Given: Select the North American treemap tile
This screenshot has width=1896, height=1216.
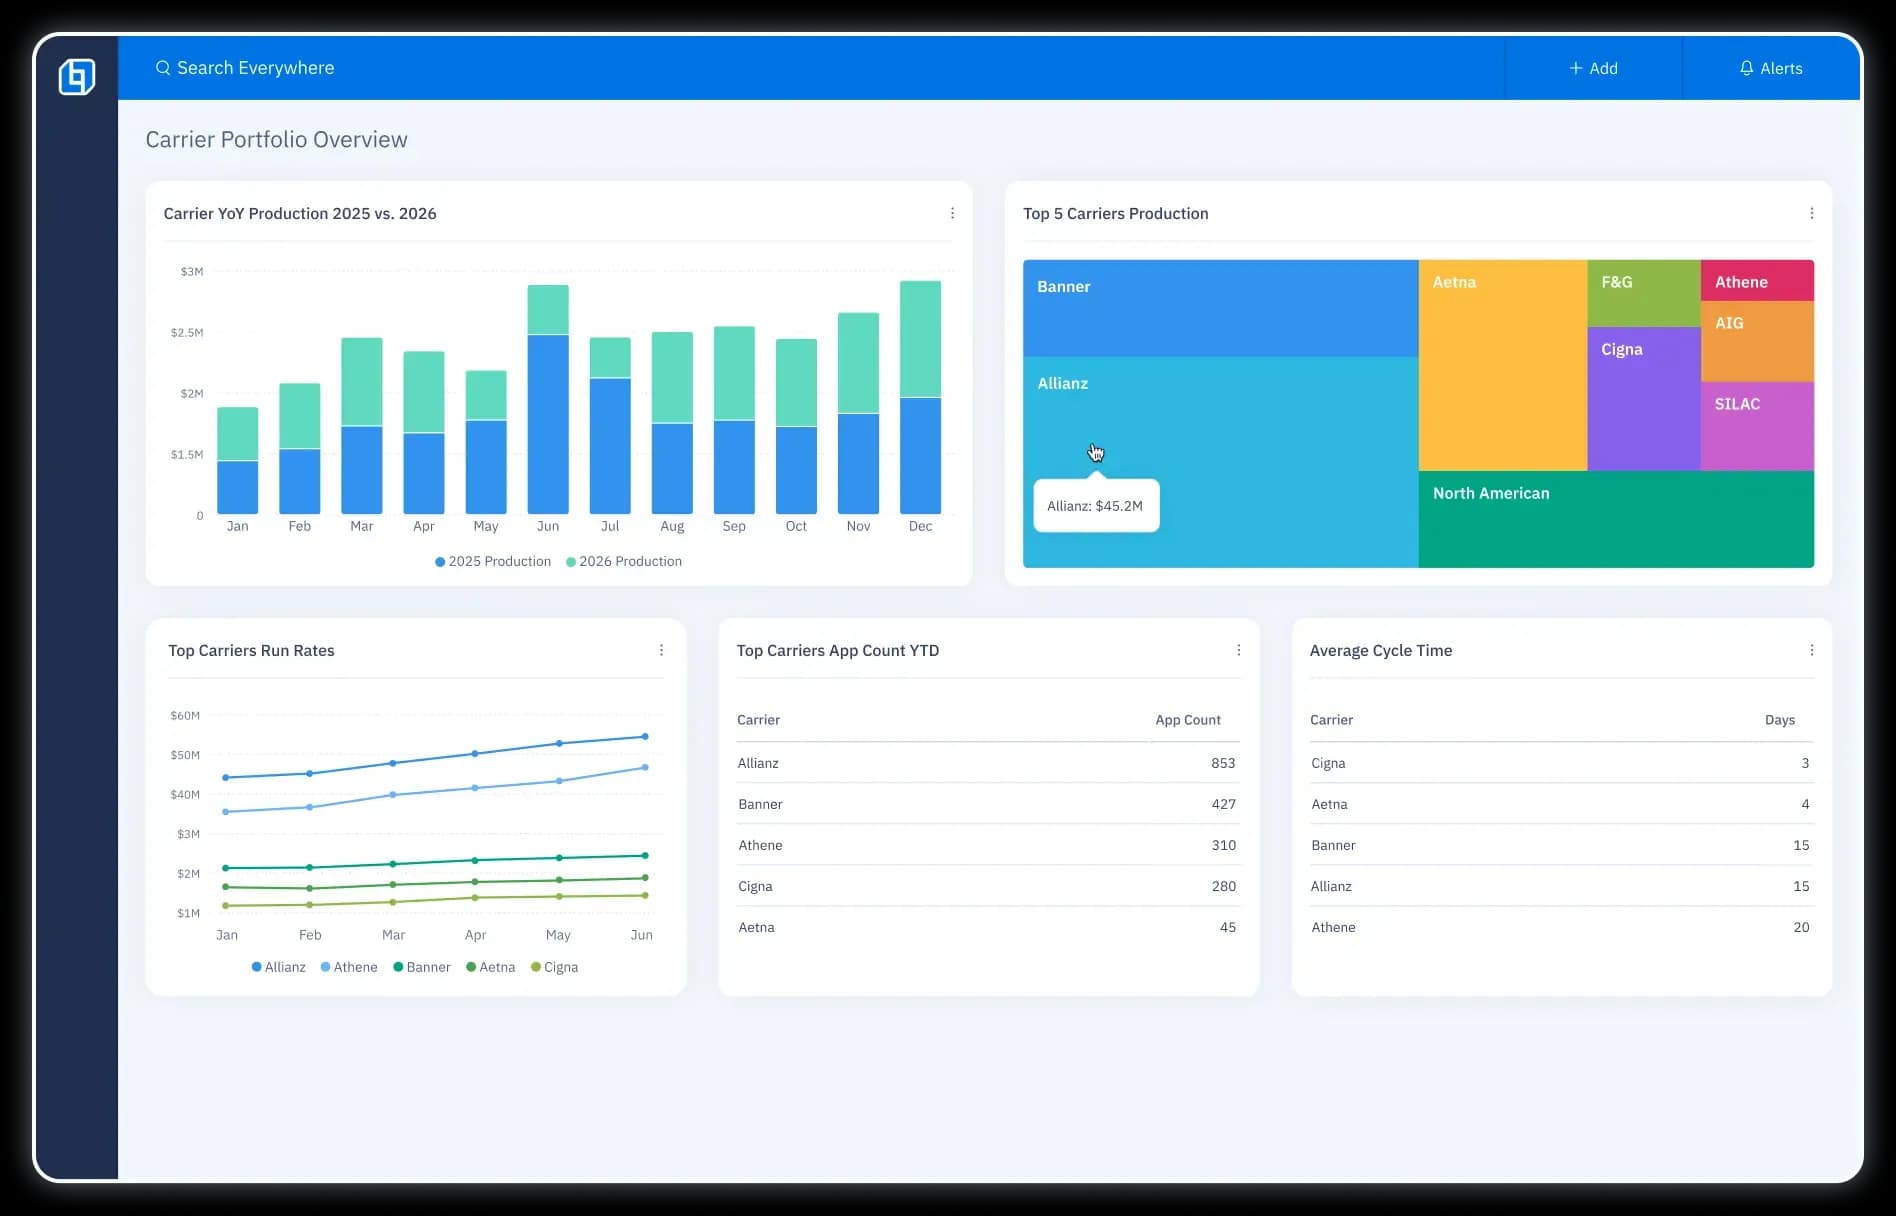Looking at the screenshot, I should pyautogui.click(x=1615, y=520).
